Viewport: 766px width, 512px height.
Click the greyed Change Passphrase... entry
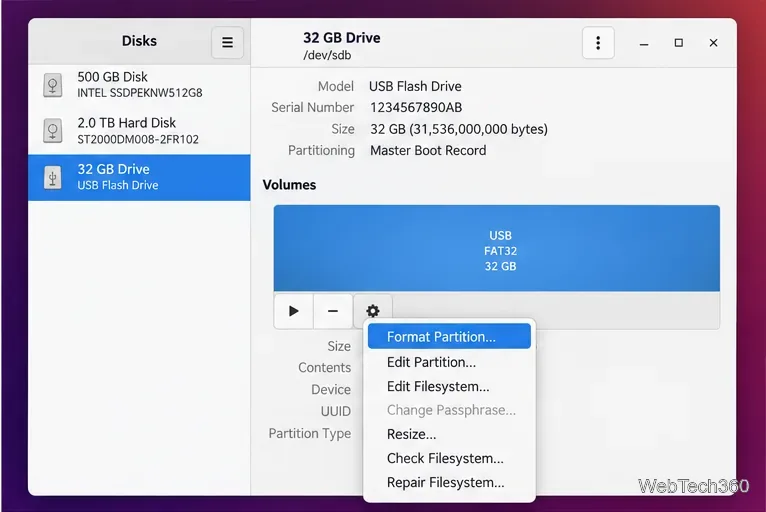click(x=449, y=410)
